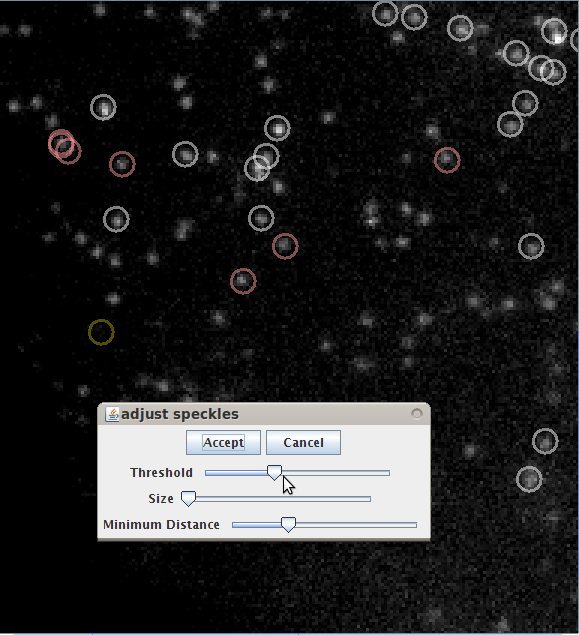Click the yellow circle speckle marker
The image size is (579, 635).
(101, 332)
